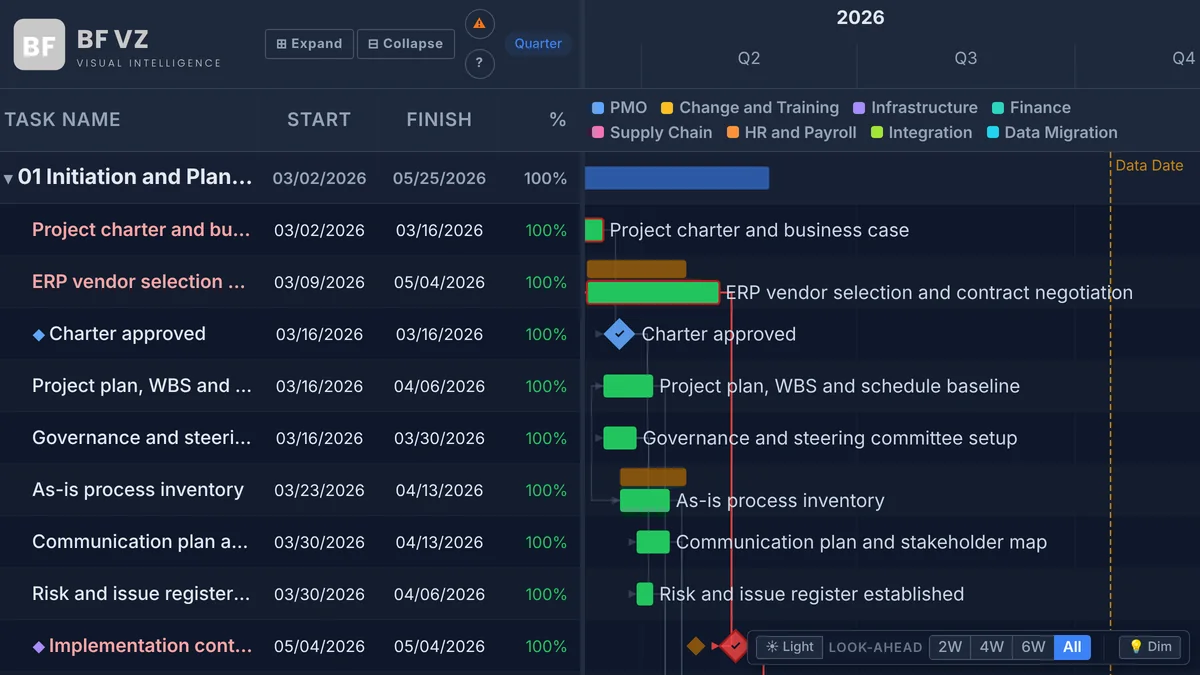Click the LOOK-AHEAD label
Viewport: 1200px width, 675px height.
click(875, 648)
